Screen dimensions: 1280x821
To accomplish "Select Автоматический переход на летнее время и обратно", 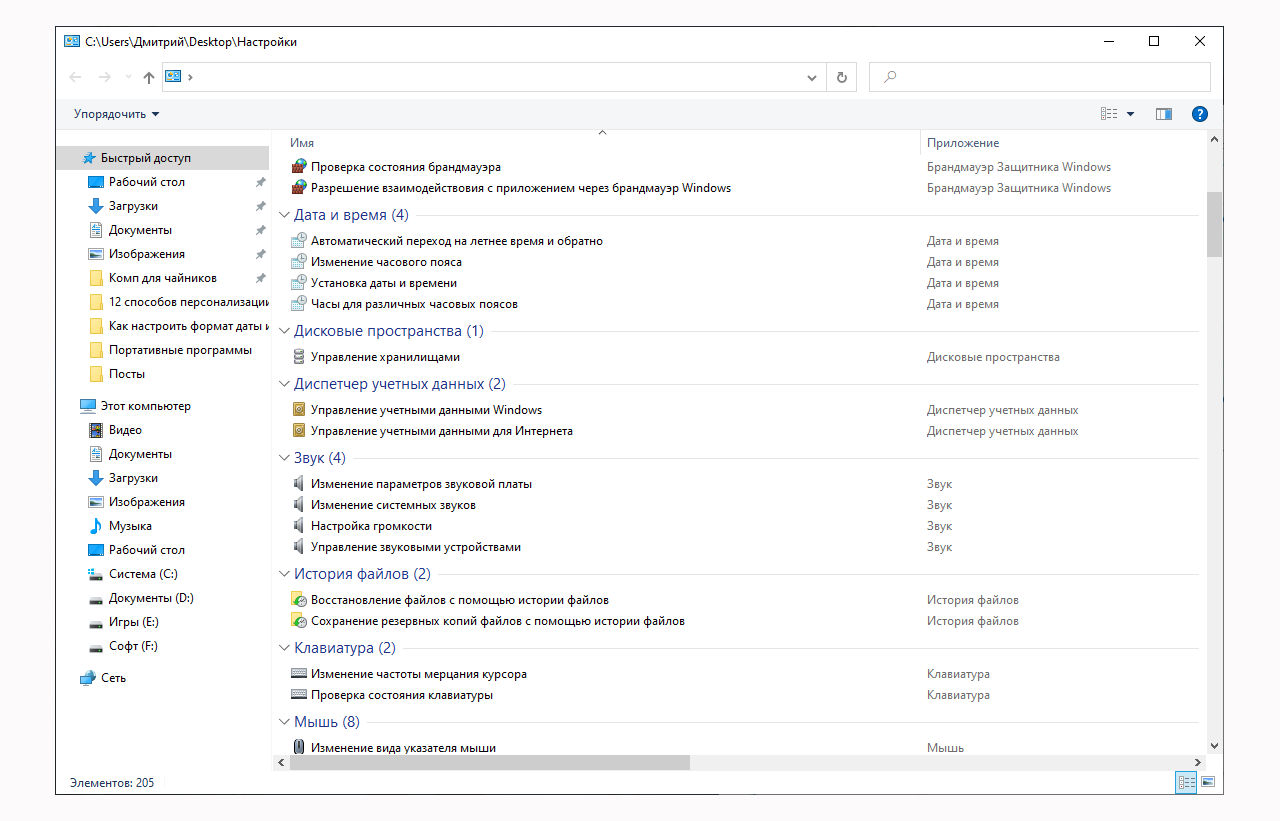I will (457, 241).
